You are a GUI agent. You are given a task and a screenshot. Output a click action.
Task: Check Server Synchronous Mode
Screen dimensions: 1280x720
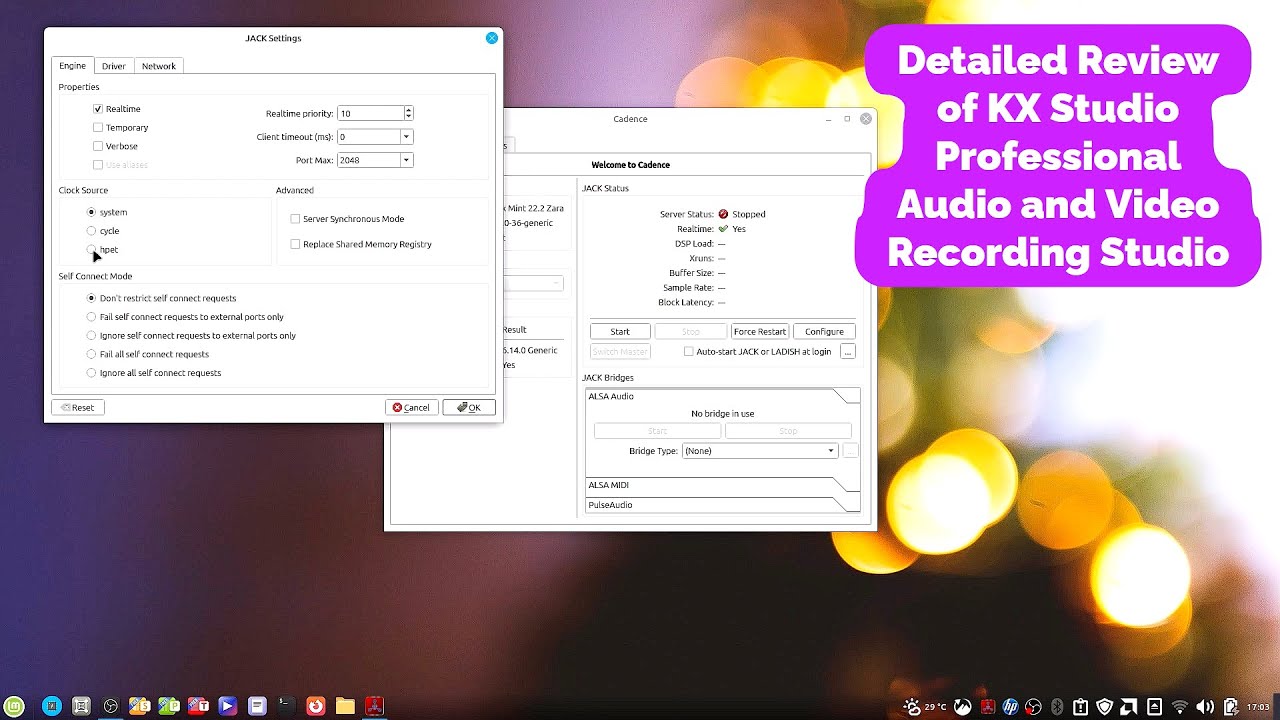[x=295, y=219]
